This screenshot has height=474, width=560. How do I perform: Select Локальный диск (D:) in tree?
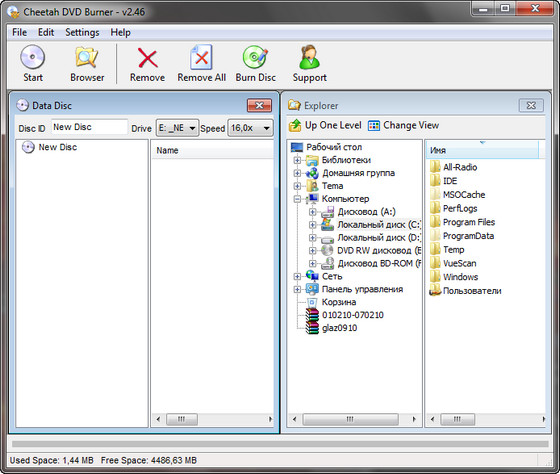pos(371,238)
